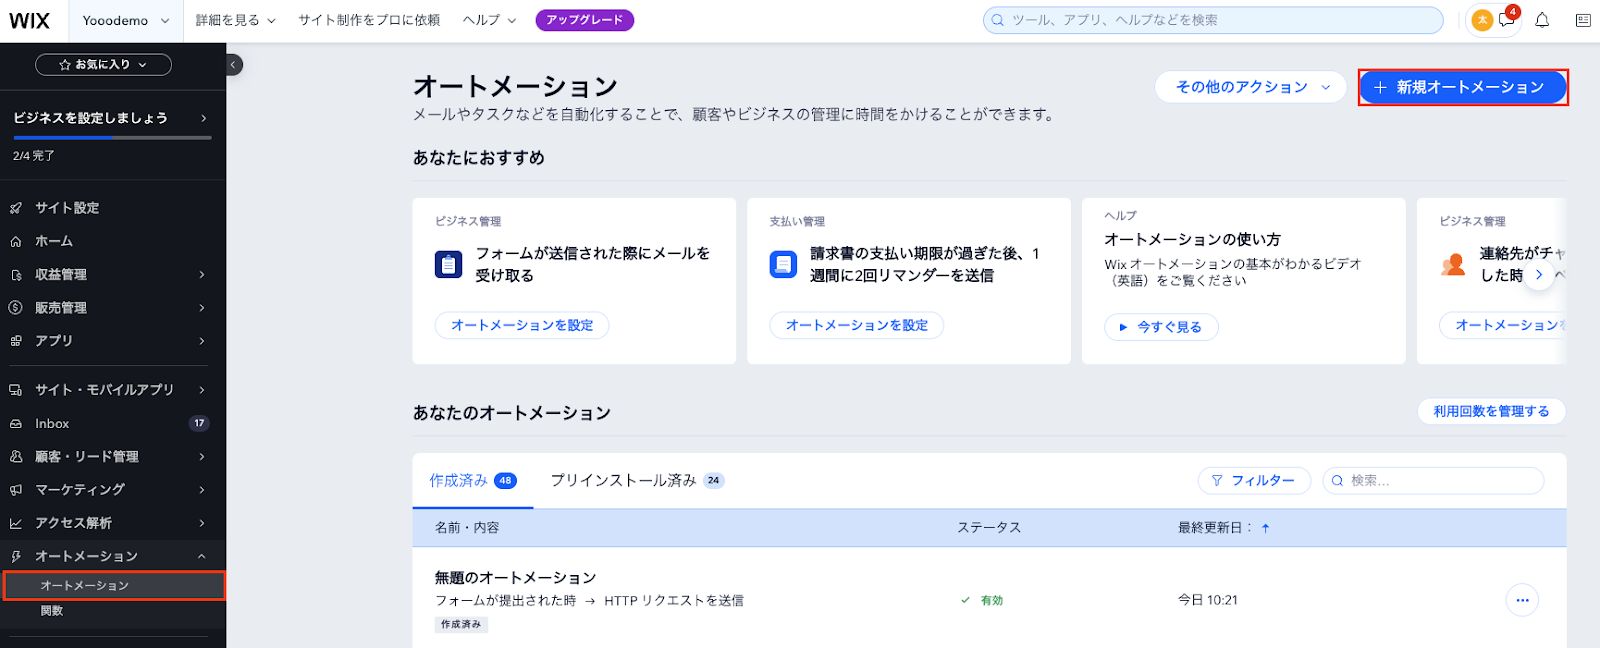
Task: Collapse the sidebar with arrow button
Action: (233, 65)
